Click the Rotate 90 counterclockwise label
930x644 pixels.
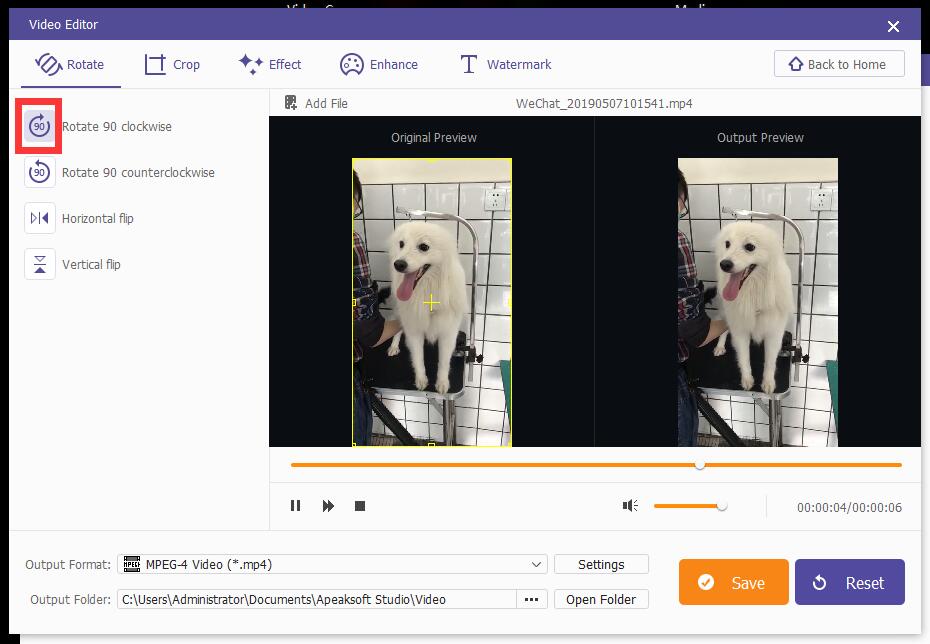[x=138, y=173]
